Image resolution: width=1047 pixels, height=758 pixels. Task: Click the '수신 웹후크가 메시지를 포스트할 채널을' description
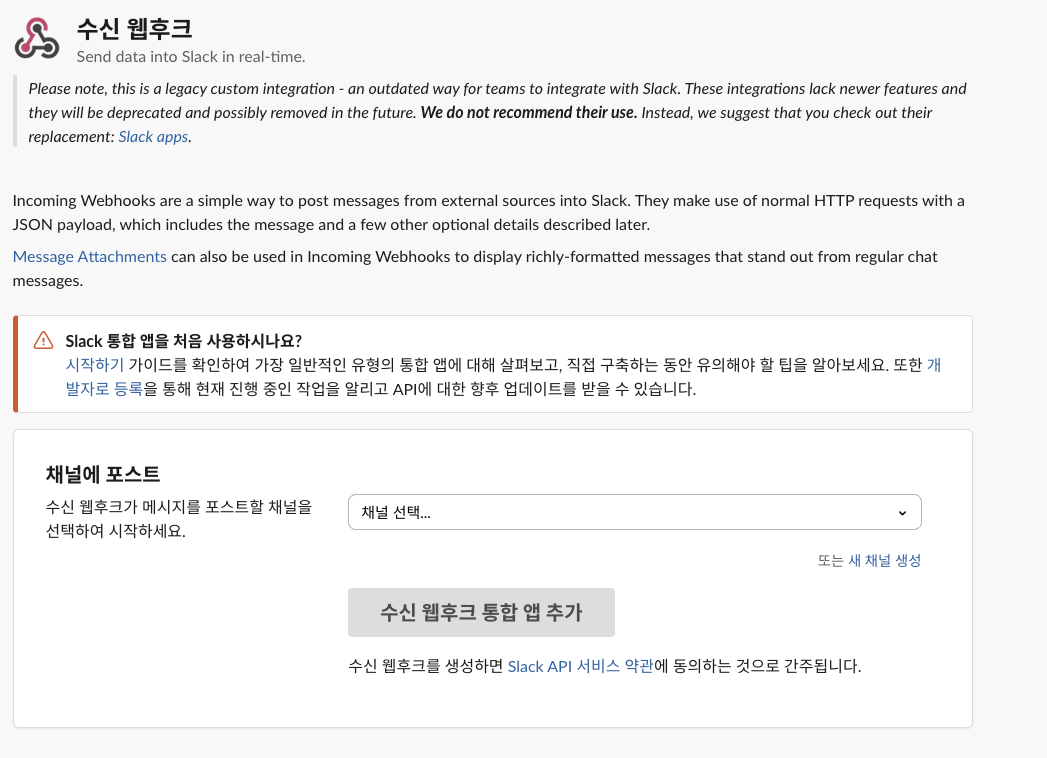tap(179, 508)
